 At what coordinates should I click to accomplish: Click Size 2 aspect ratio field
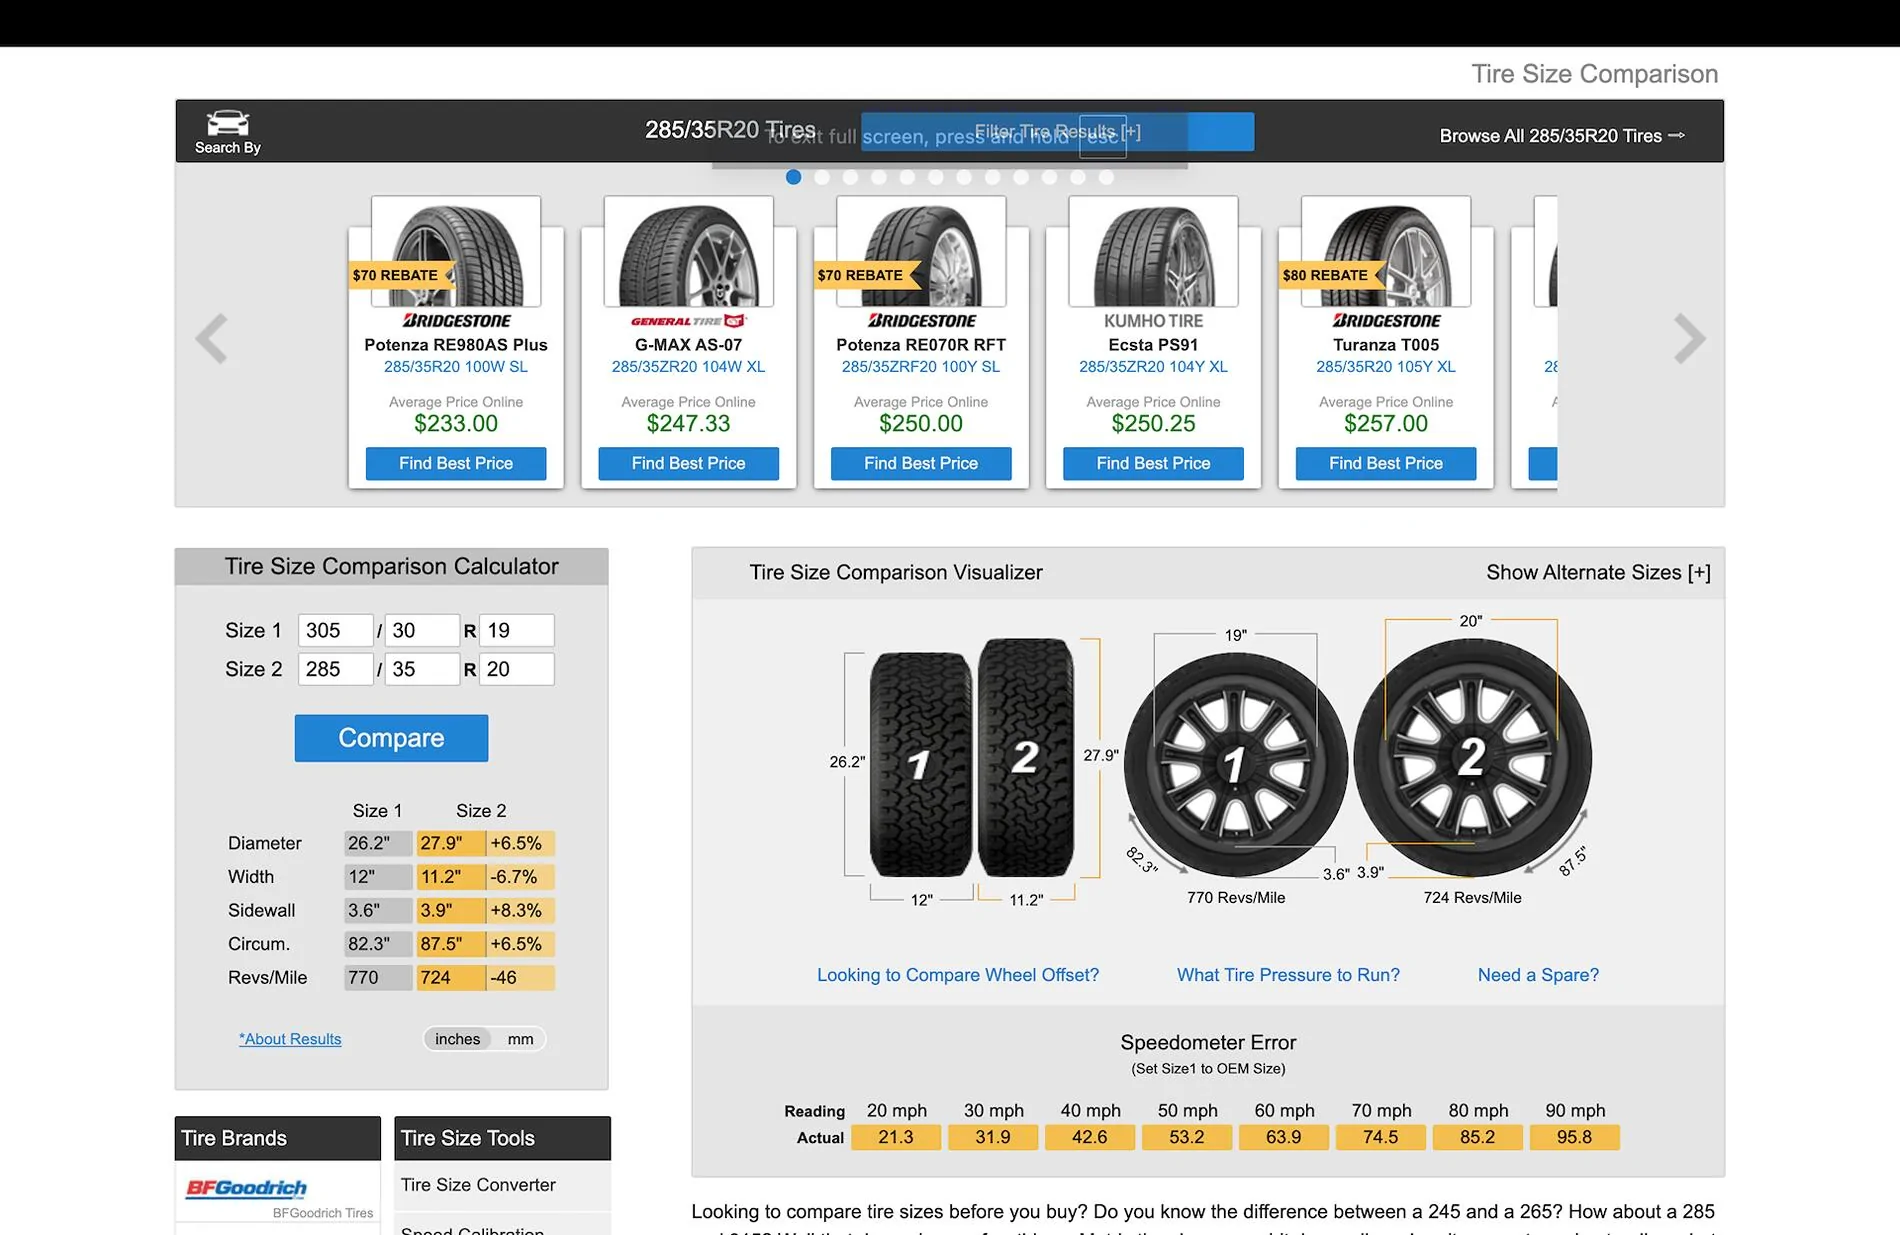click(x=422, y=669)
